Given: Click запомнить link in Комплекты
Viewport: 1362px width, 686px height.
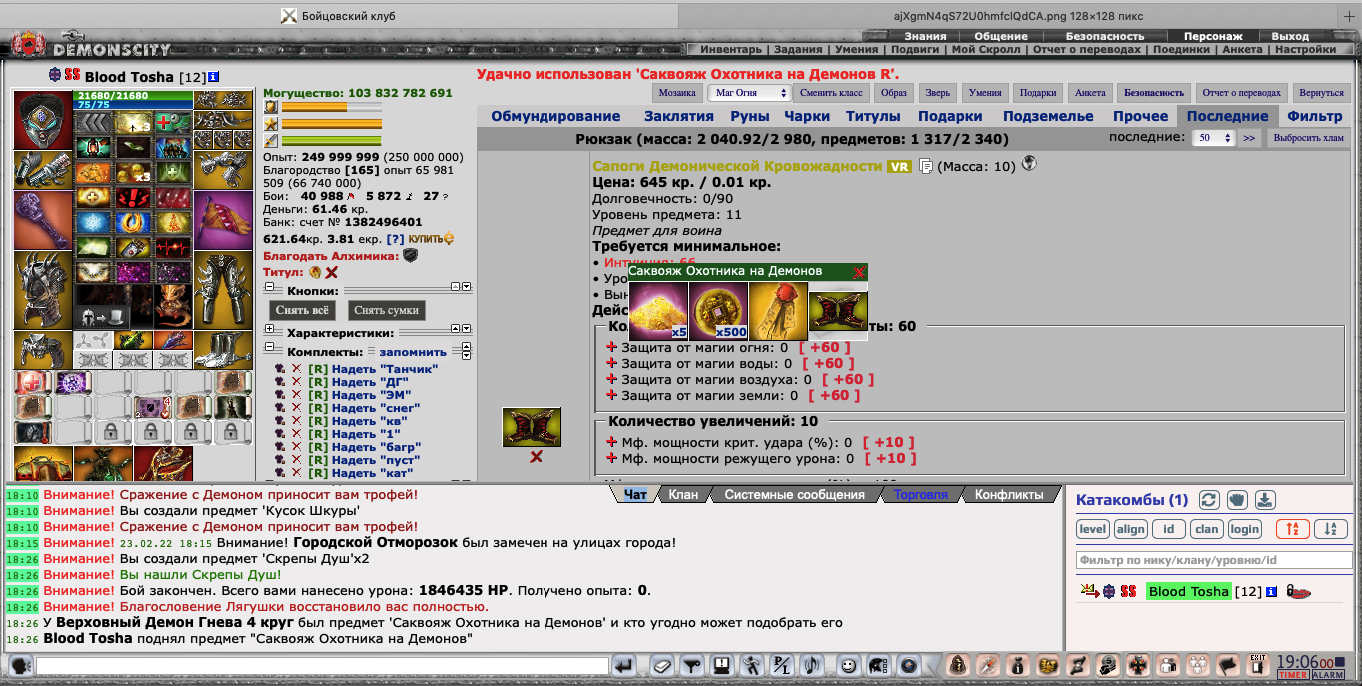Looking at the screenshot, I should pyautogui.click(x=413, y=352).
